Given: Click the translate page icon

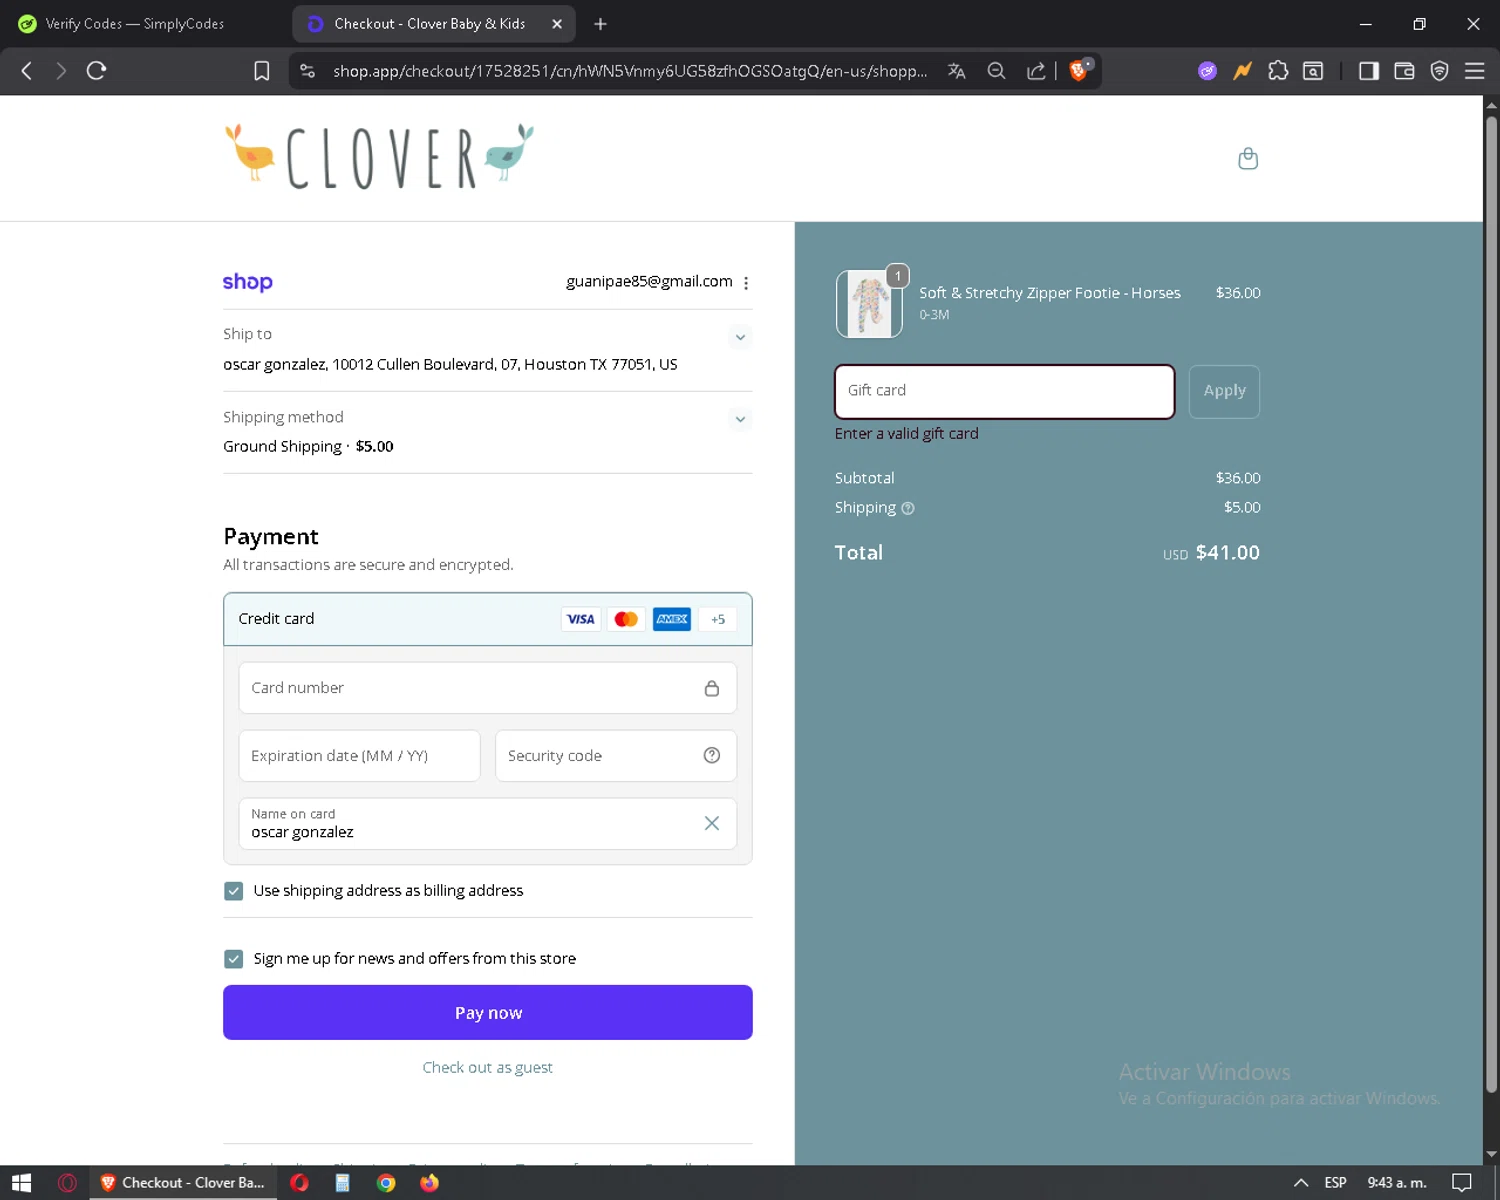Looking at the screenshot, I should tap(957, 70).
